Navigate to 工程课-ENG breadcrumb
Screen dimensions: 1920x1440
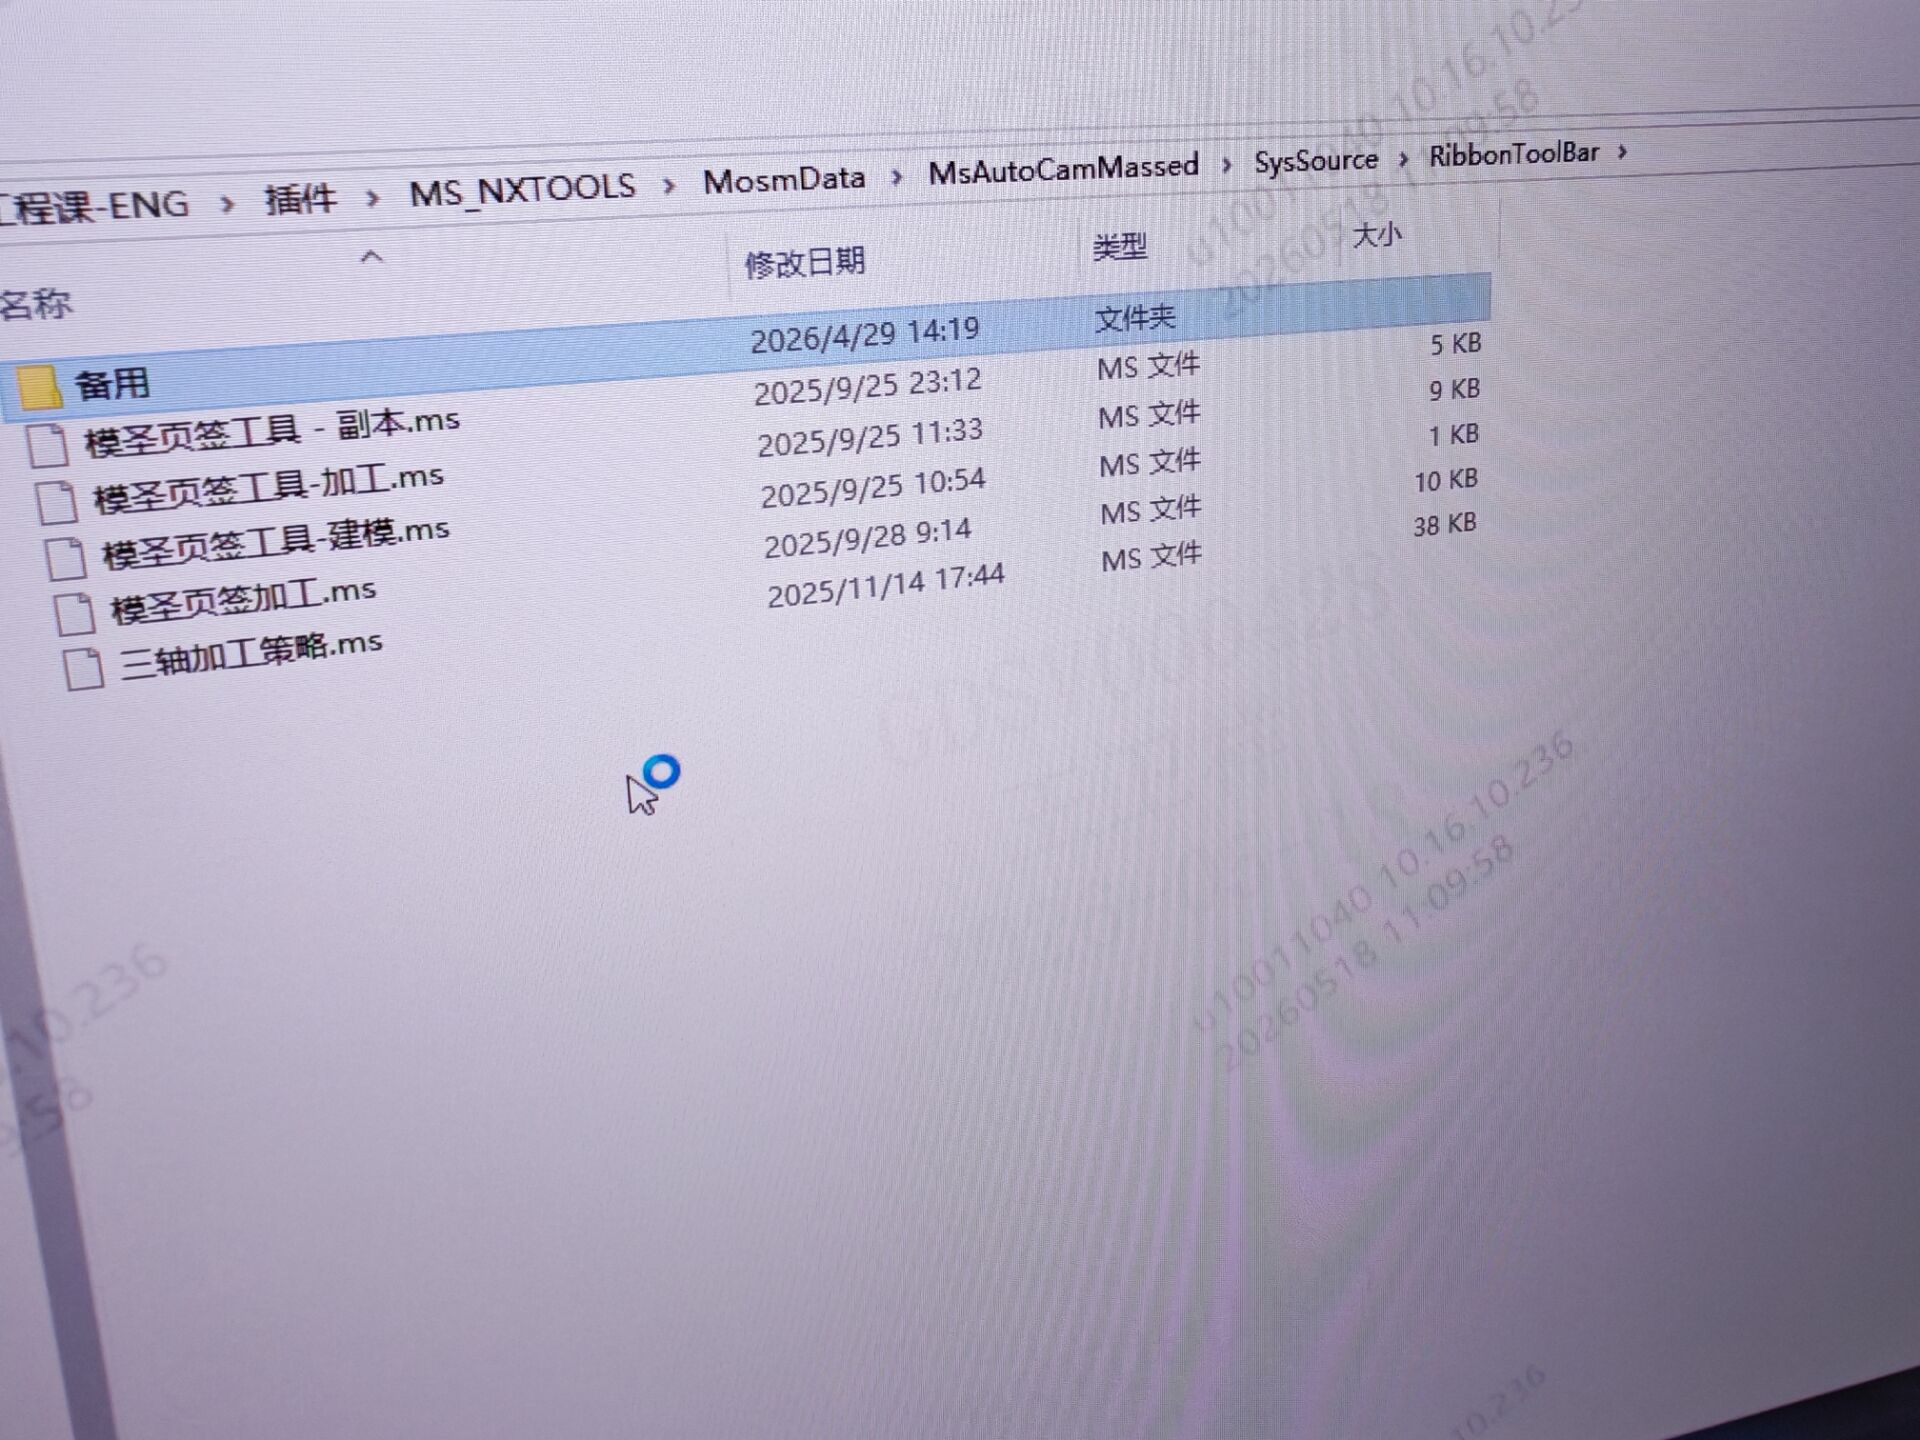tap(94, 206)
